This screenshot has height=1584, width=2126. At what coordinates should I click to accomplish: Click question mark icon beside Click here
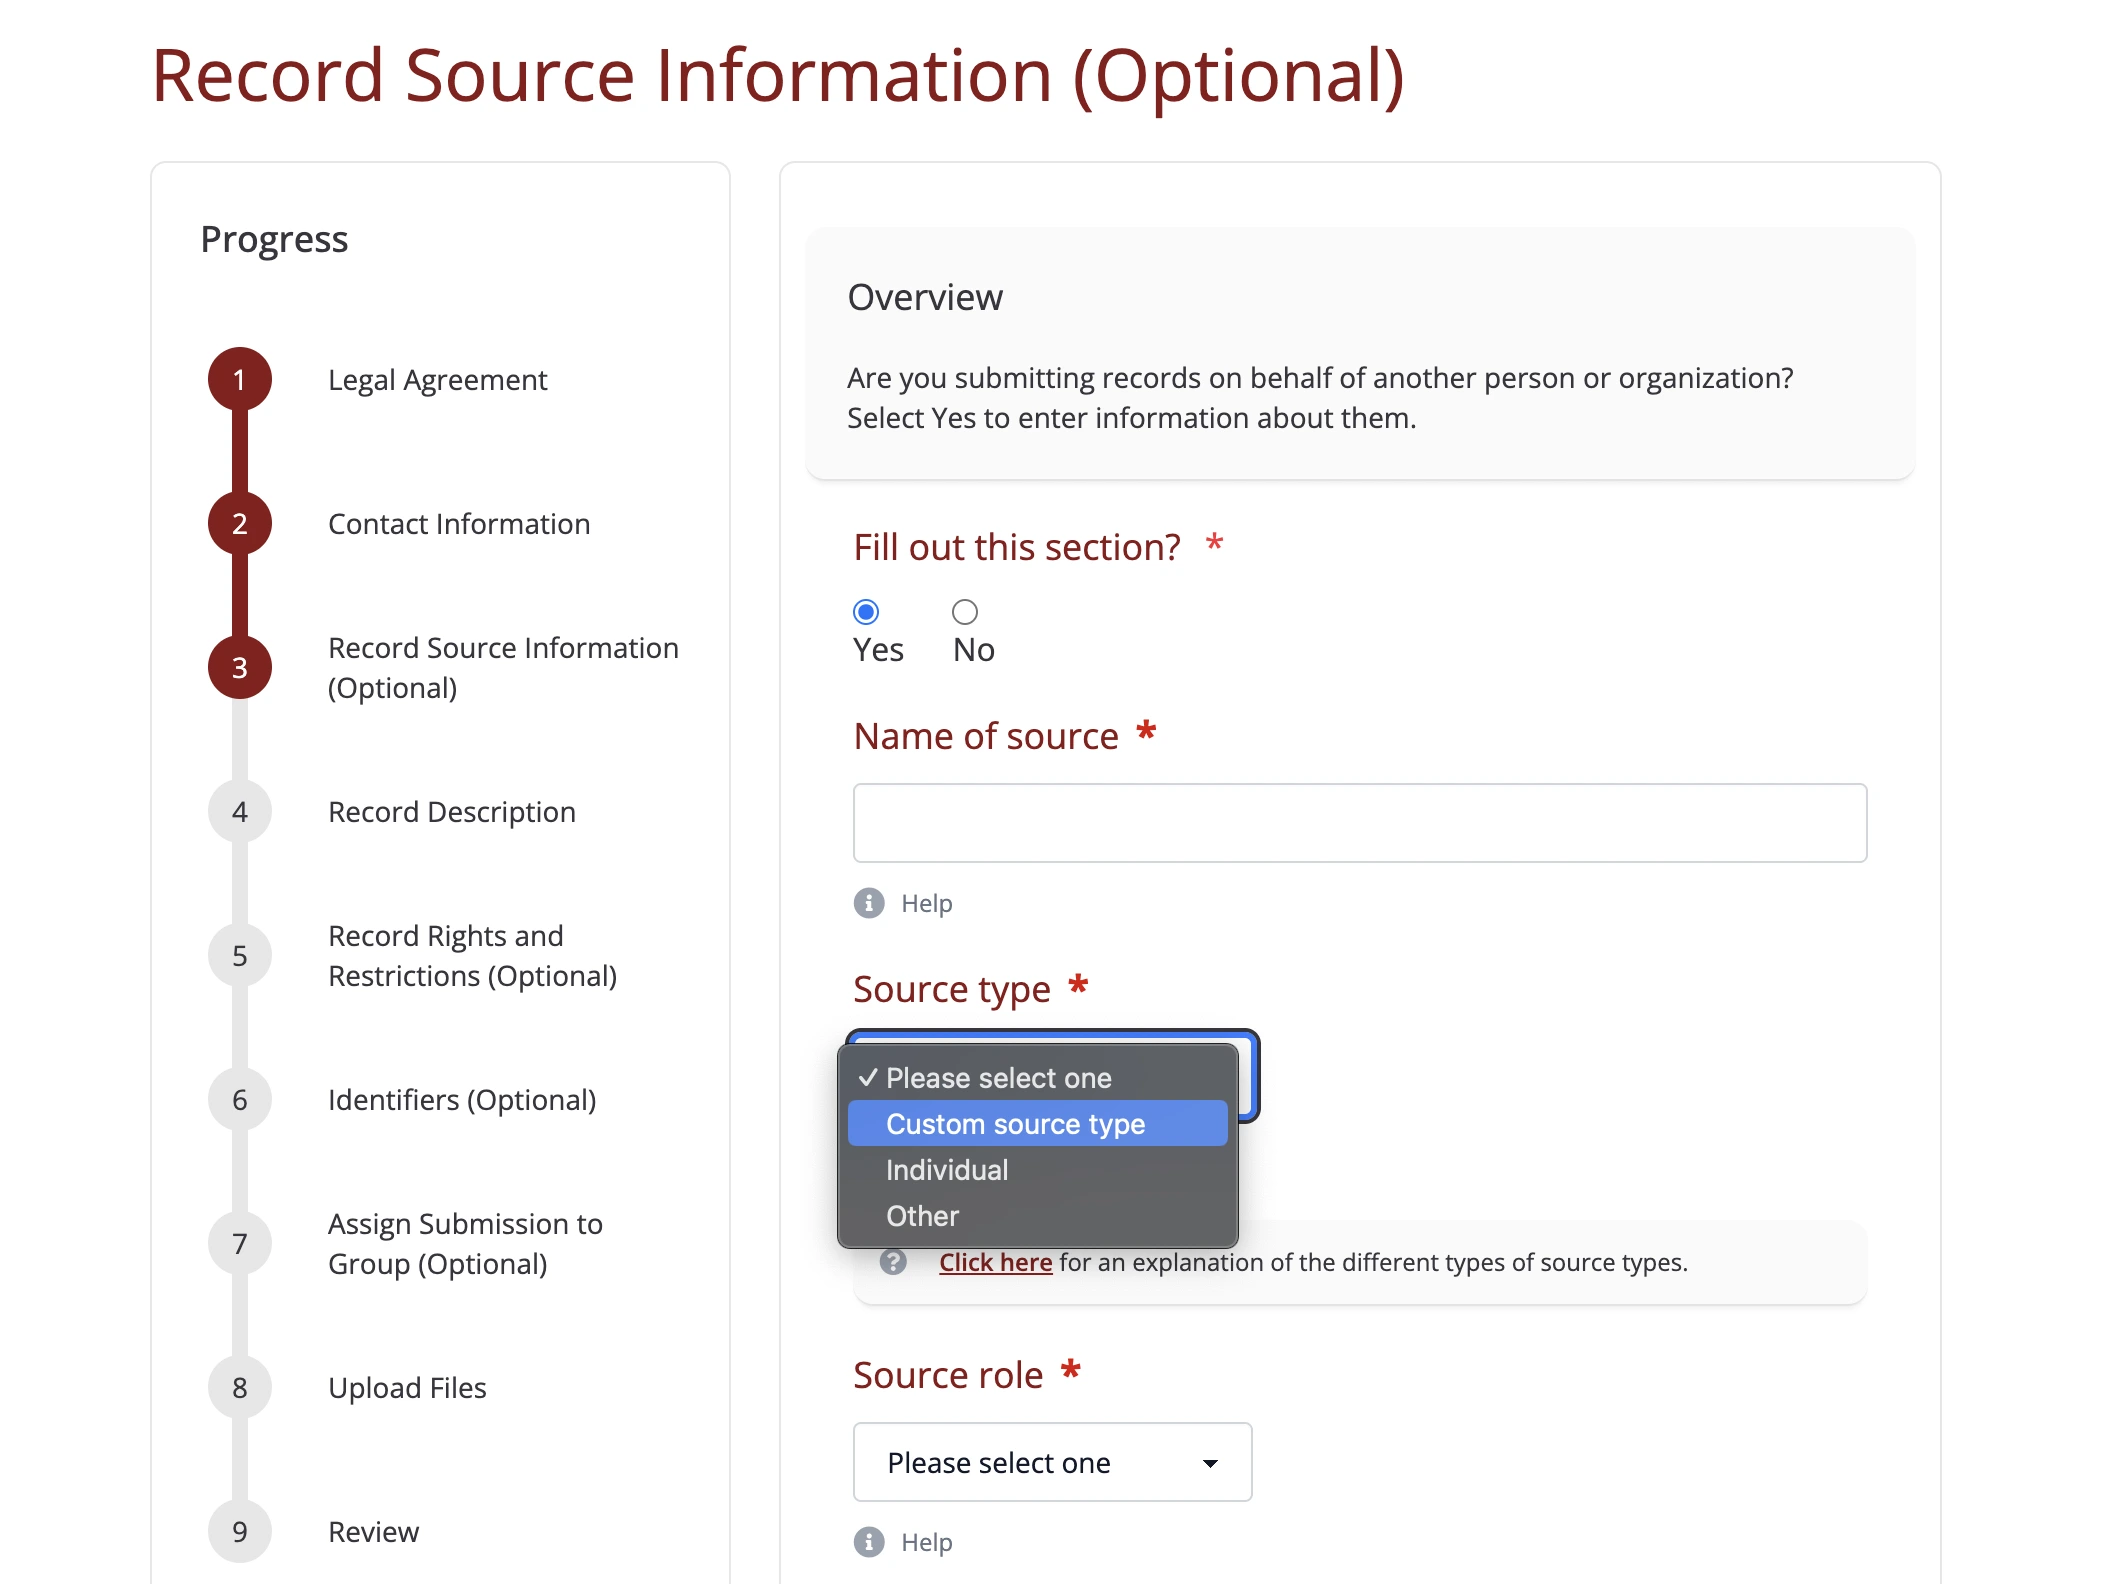pos(893,1262)
